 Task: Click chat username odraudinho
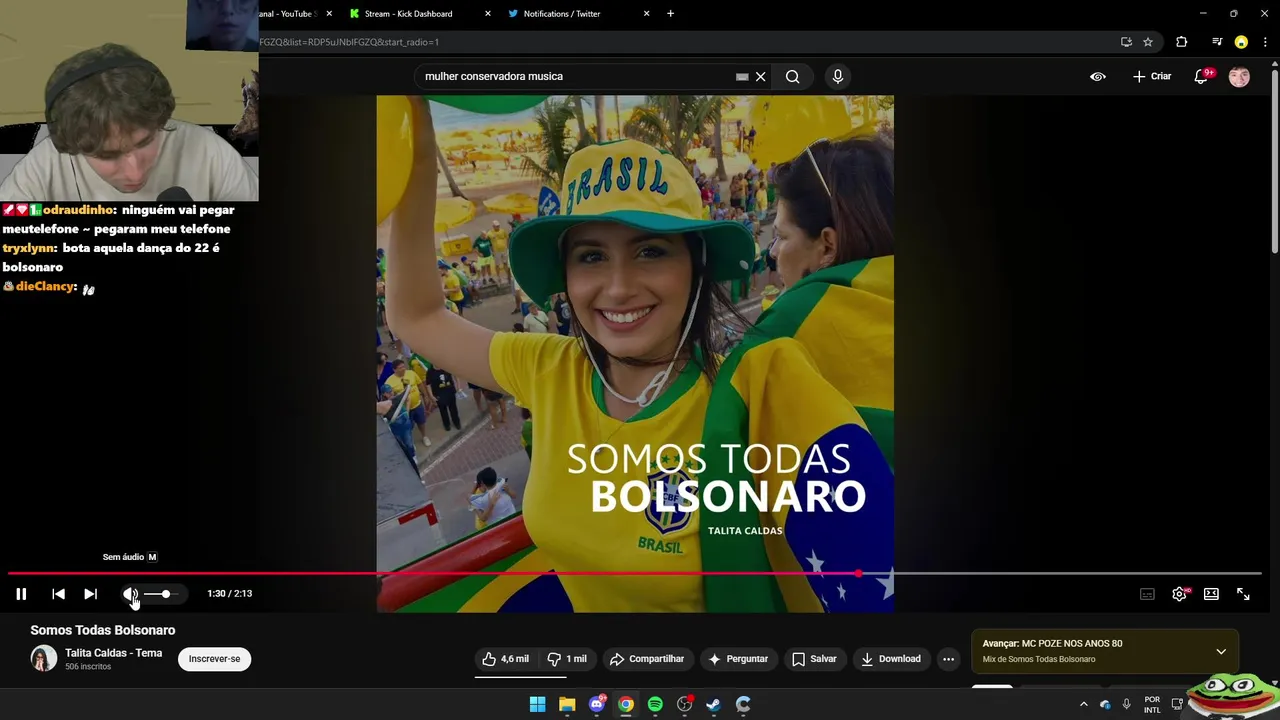pos(78,210)
